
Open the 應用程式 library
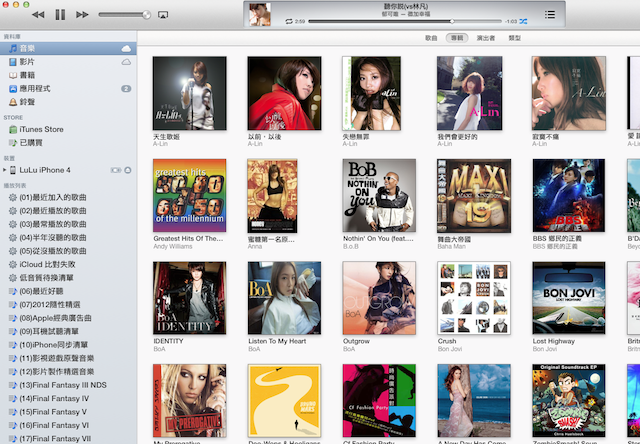(x=68, y=89)
